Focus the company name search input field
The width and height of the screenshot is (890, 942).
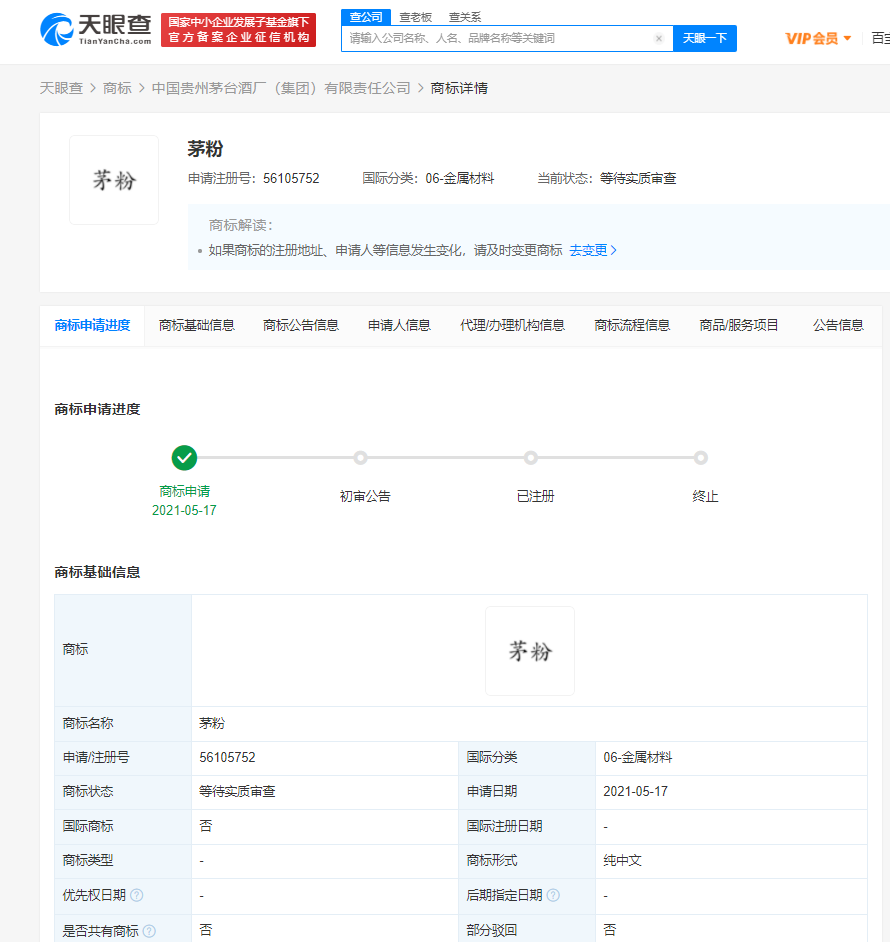[499, 38]
